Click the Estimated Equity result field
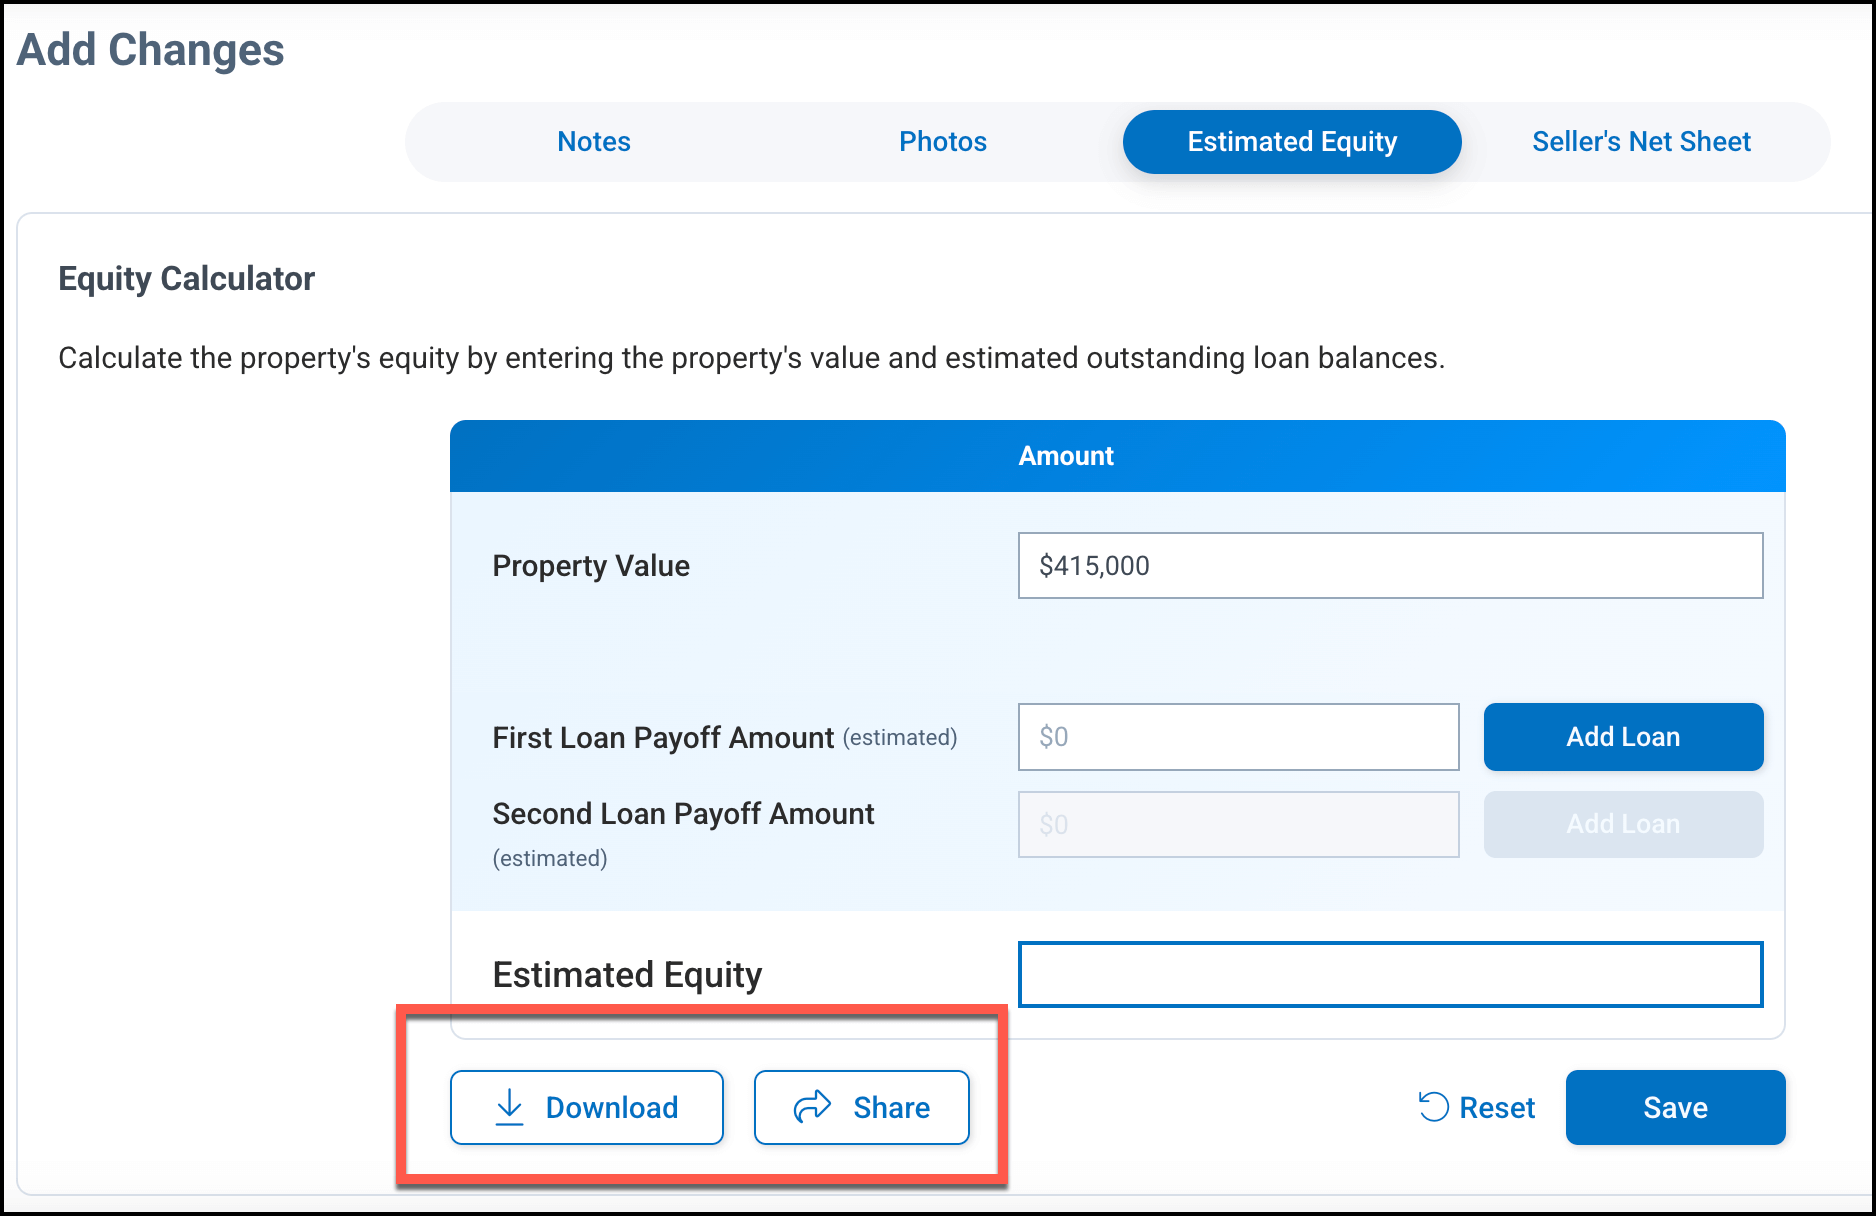This screenshot has height=1216, width=1876. 1389,974
